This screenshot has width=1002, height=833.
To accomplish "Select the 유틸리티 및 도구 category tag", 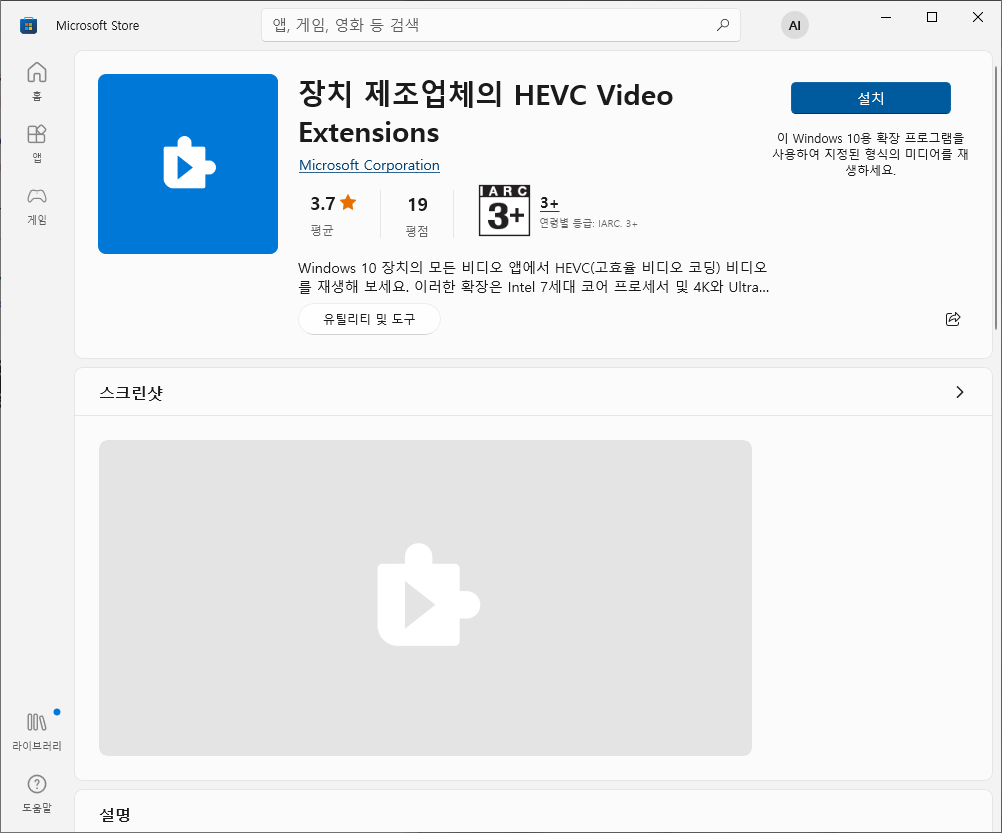I will [x=369, y=319].
